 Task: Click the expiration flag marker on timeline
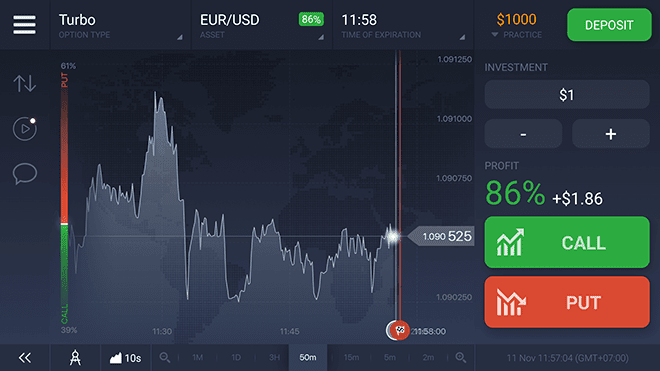tap(398, 331)
